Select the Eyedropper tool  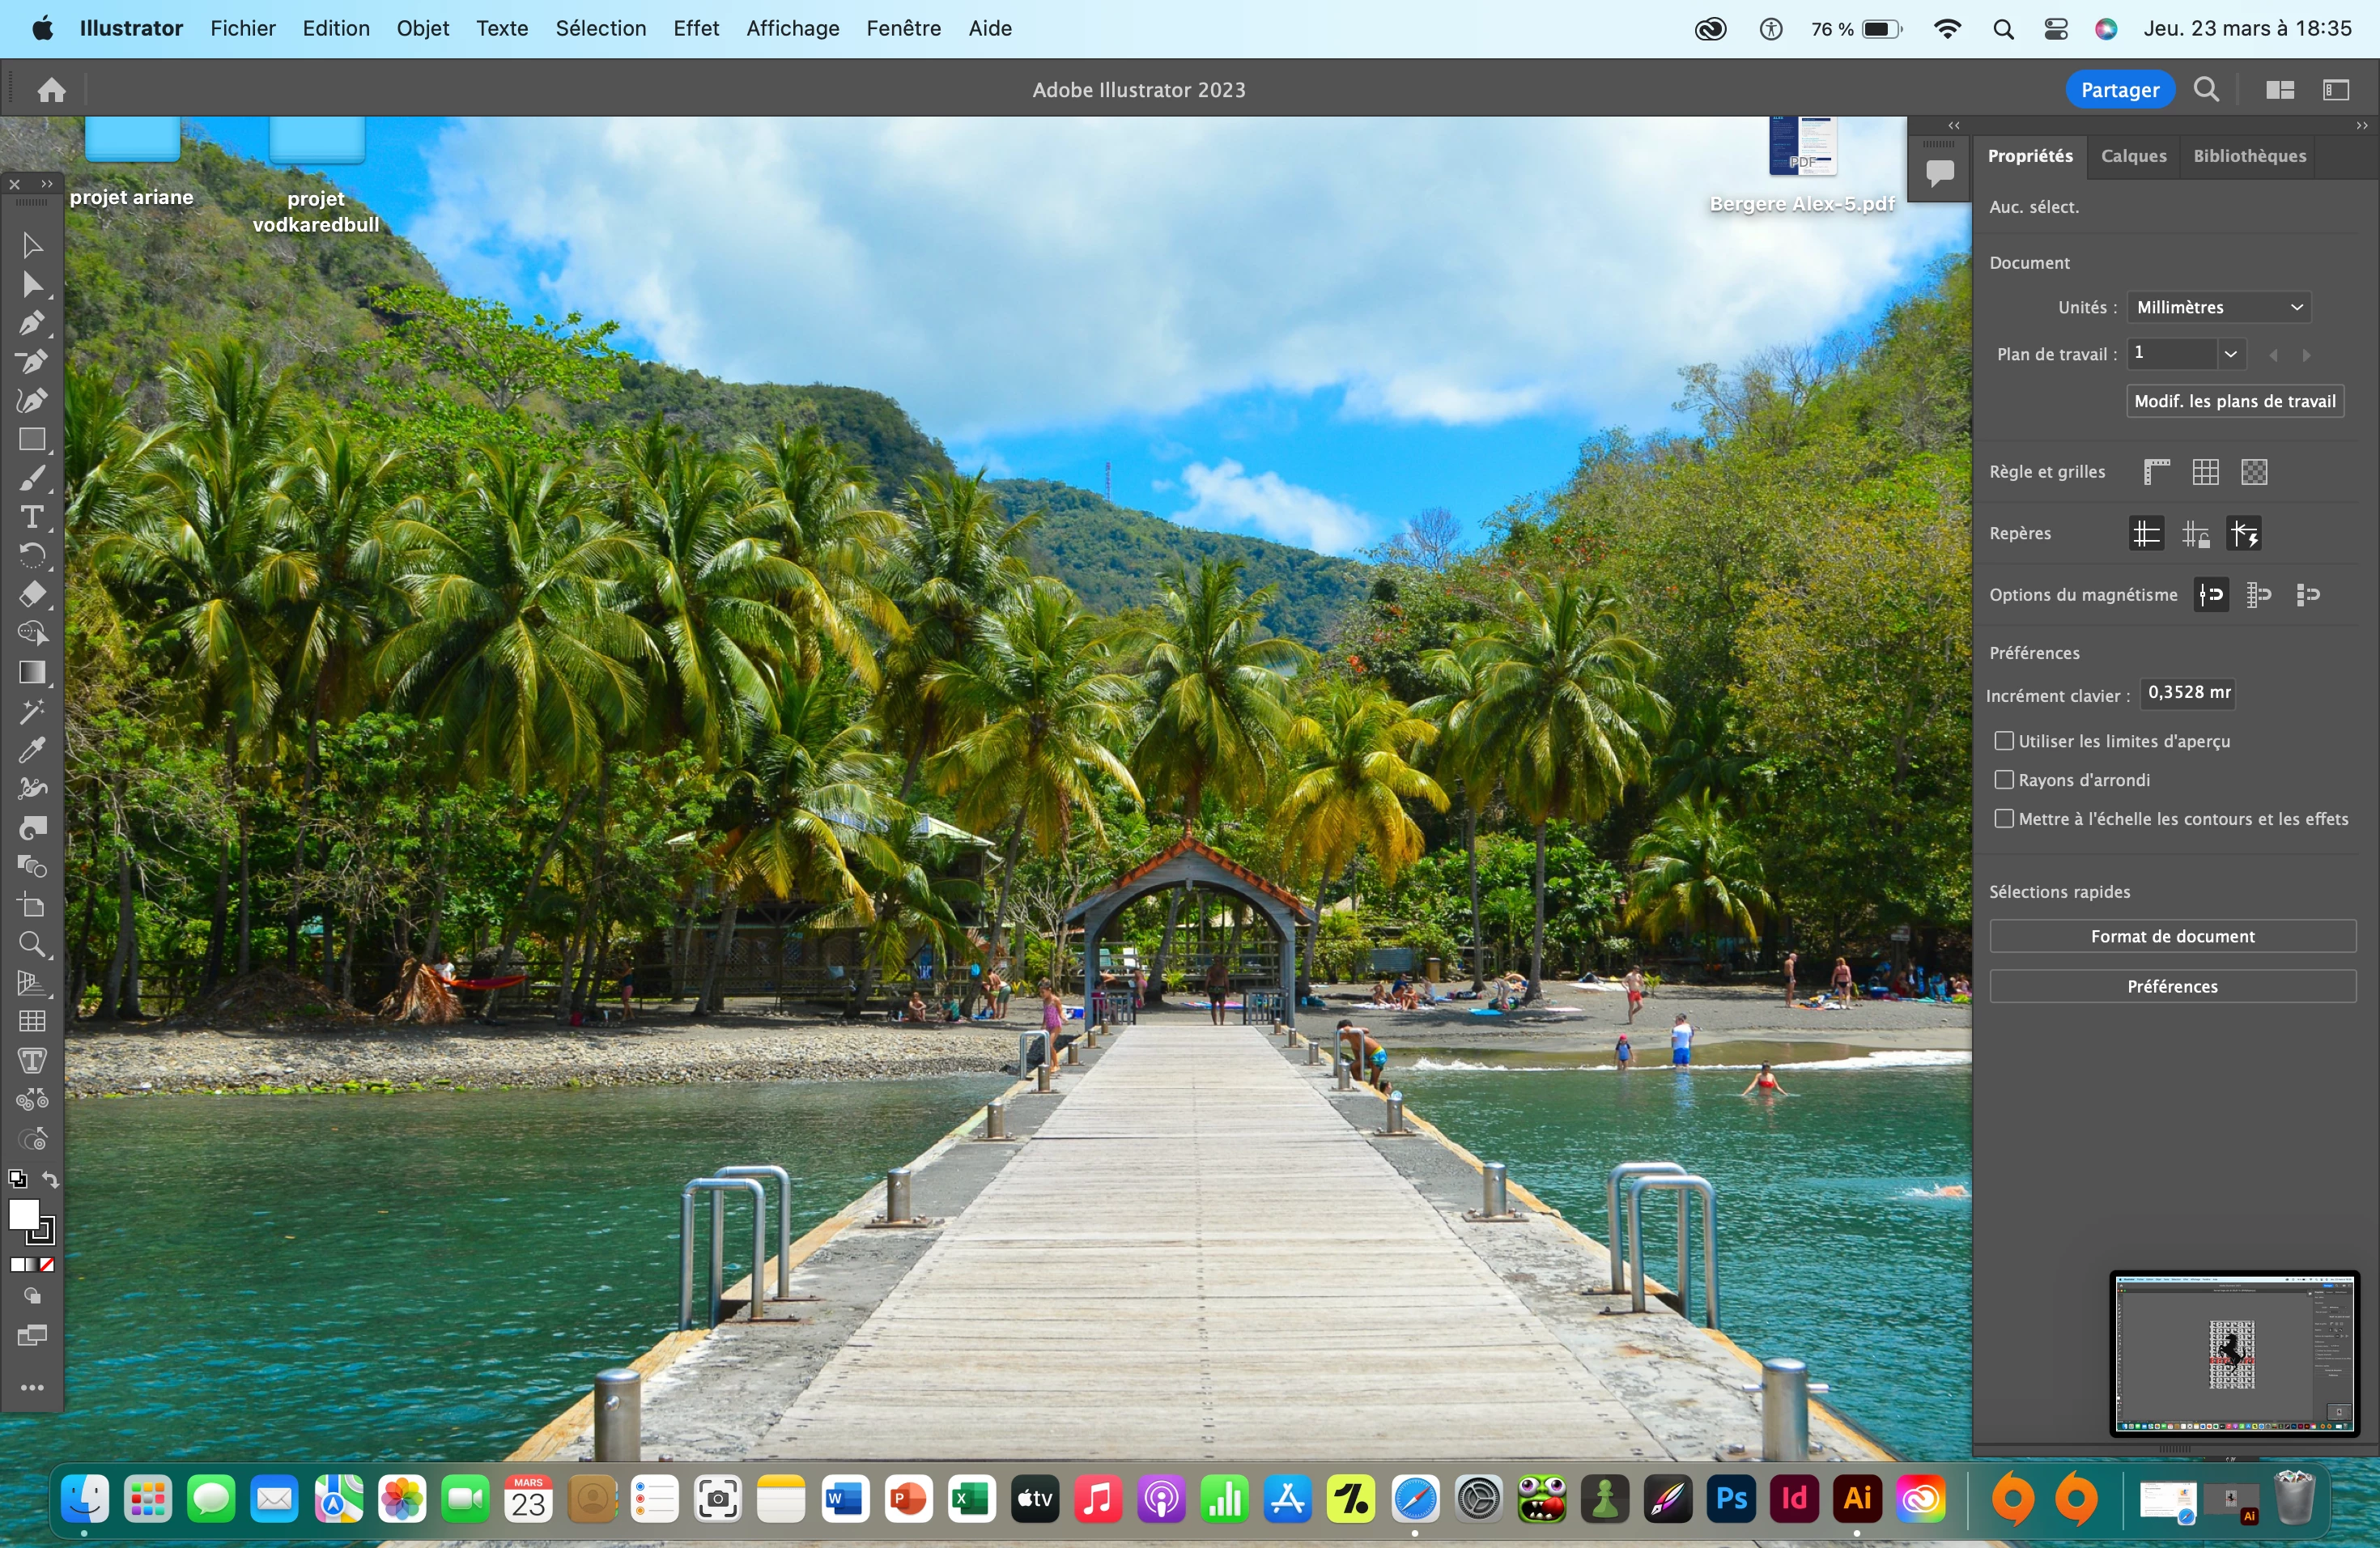(32, 750)
